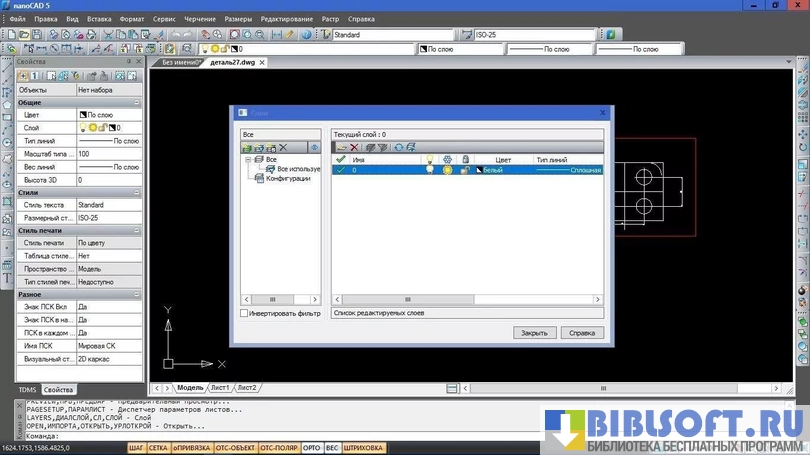
Task: Toggle the lock icon for layer 0
Action: pos(465,170)
